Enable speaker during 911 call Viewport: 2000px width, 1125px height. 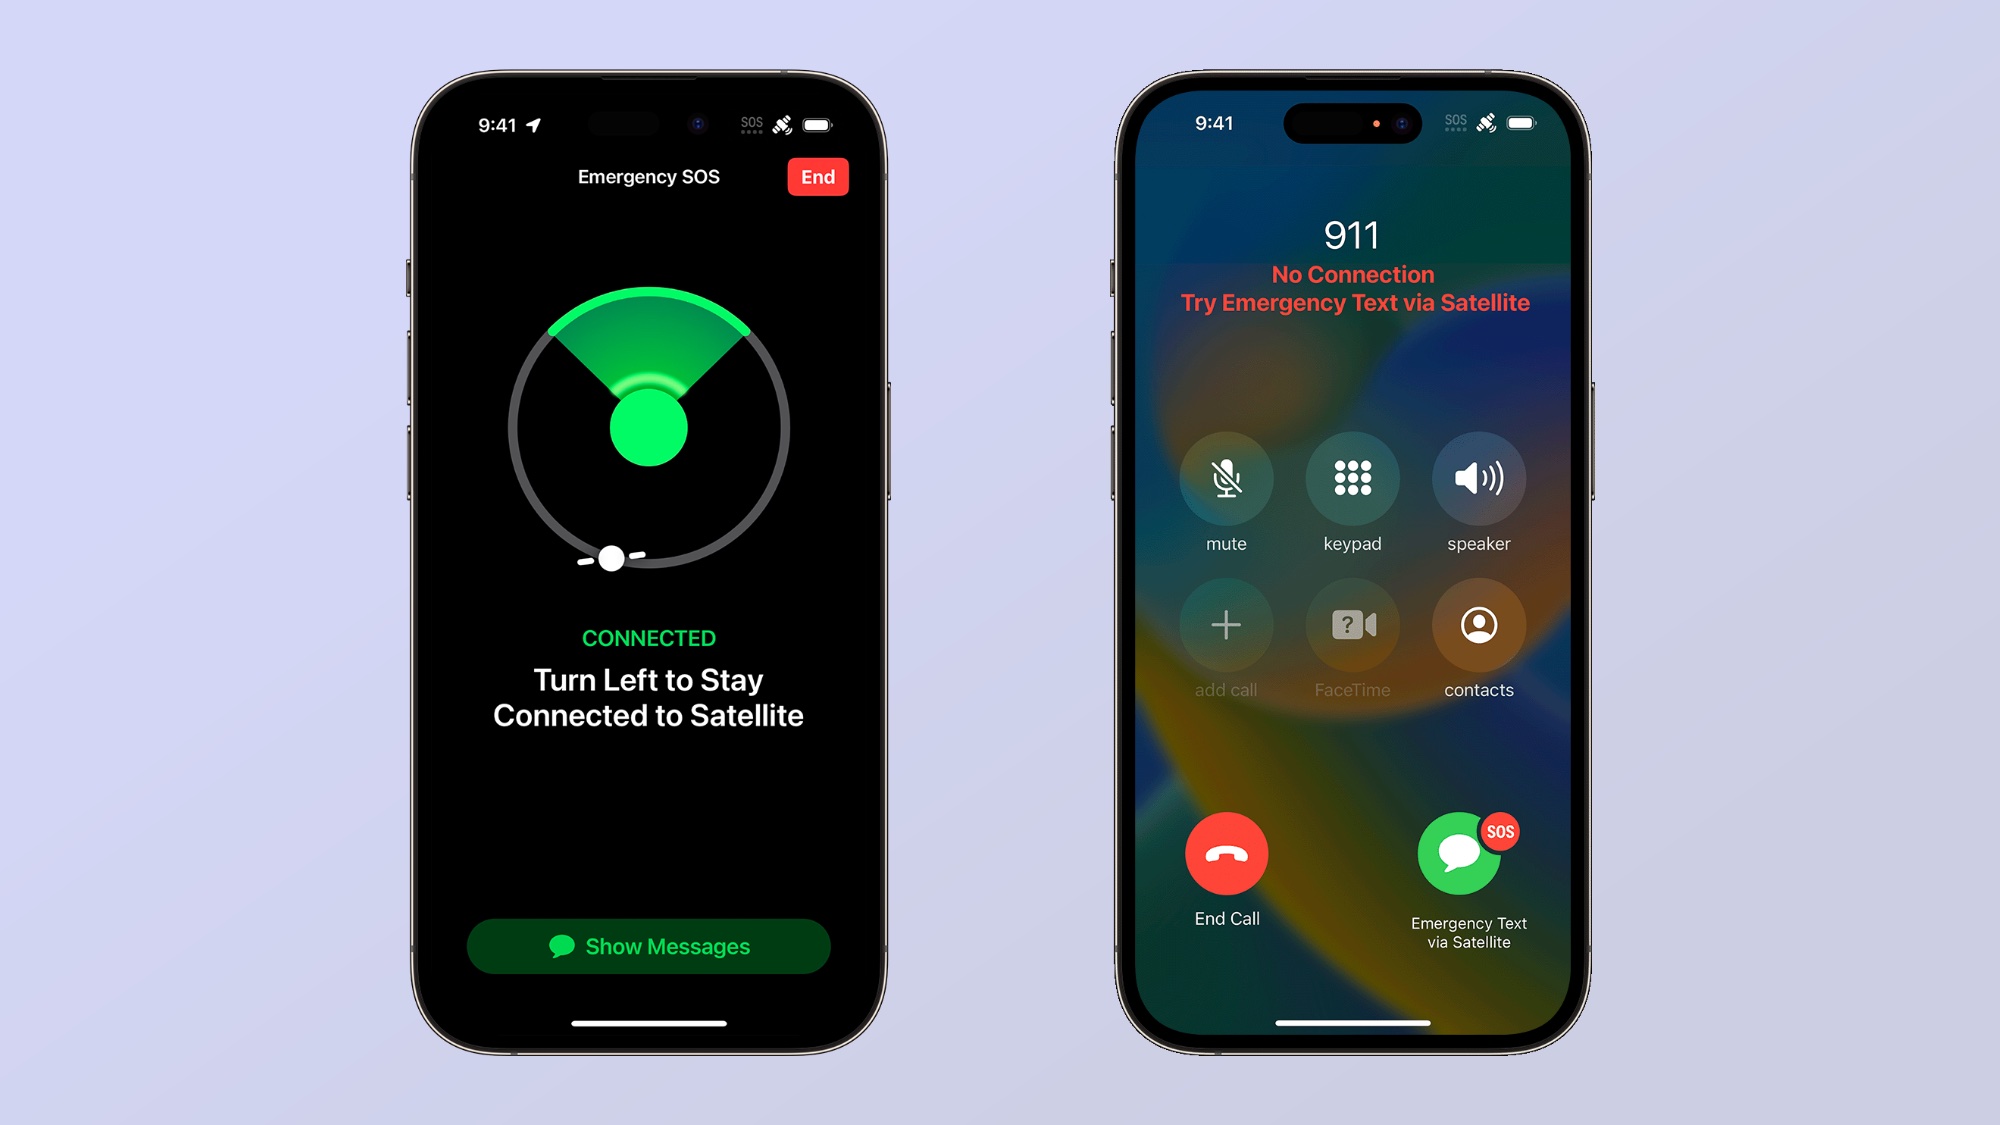pos(1477,477)
